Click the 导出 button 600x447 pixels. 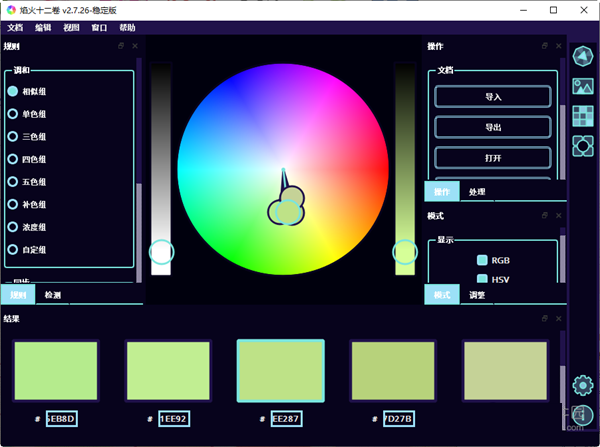tap(492, 127)
